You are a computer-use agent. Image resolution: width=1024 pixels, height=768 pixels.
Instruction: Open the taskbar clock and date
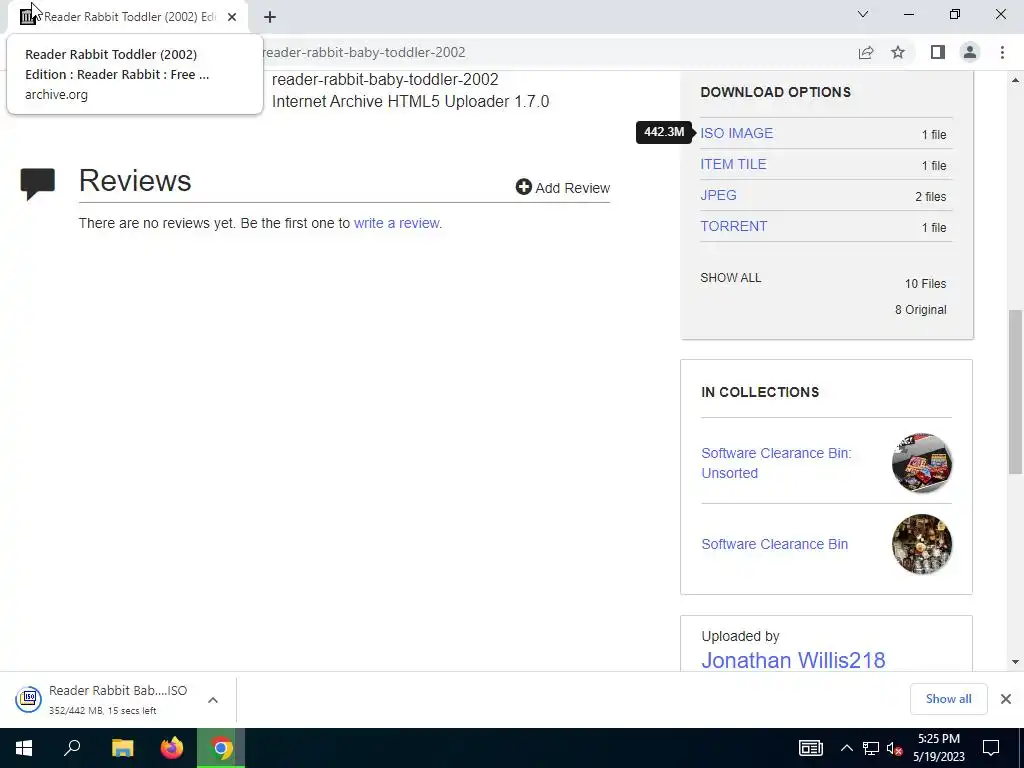click(x=939, y=748)
